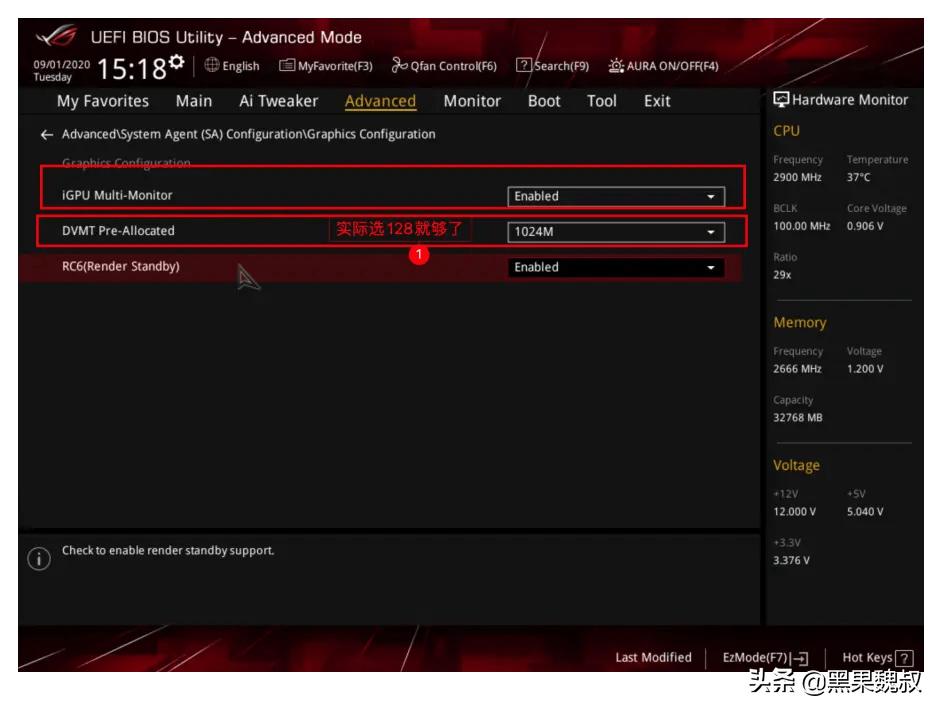This screenshot has height=714, width=942.
Task: Click the Memory frequency 2666 MHz value
Action: coord(797,369)
